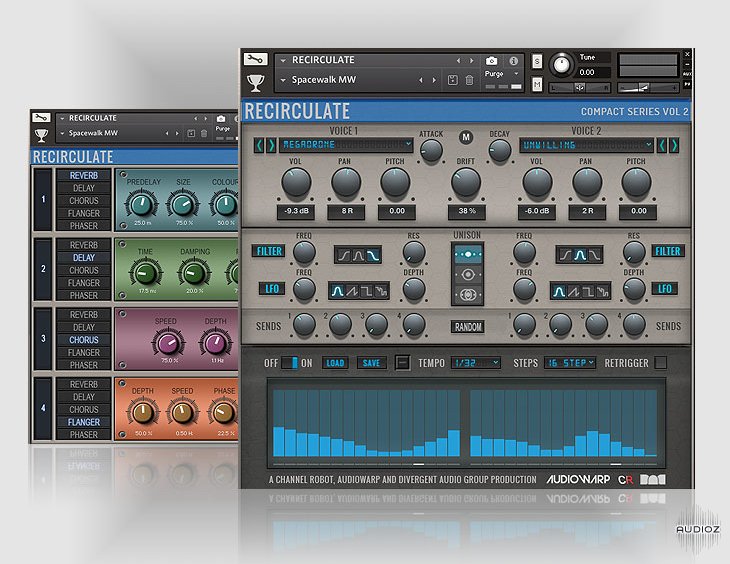This screenshot has height=564, width=730.
Task: Click next sound arrow for Voice 2
Action: click(674, 145)
